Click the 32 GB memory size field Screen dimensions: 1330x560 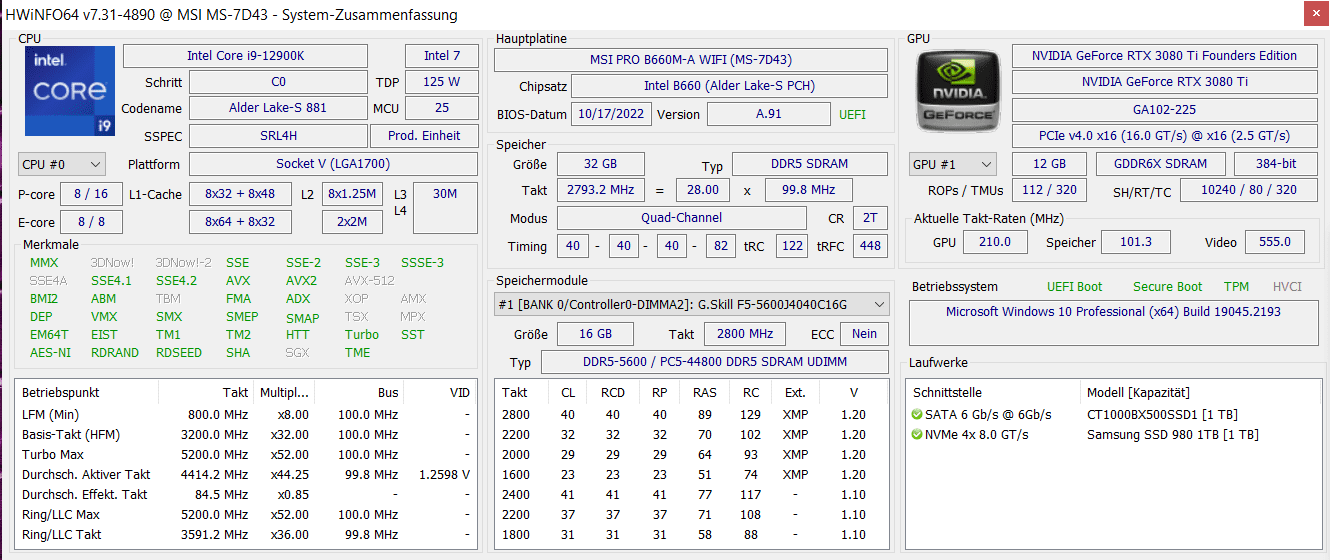tap(600, 164)
